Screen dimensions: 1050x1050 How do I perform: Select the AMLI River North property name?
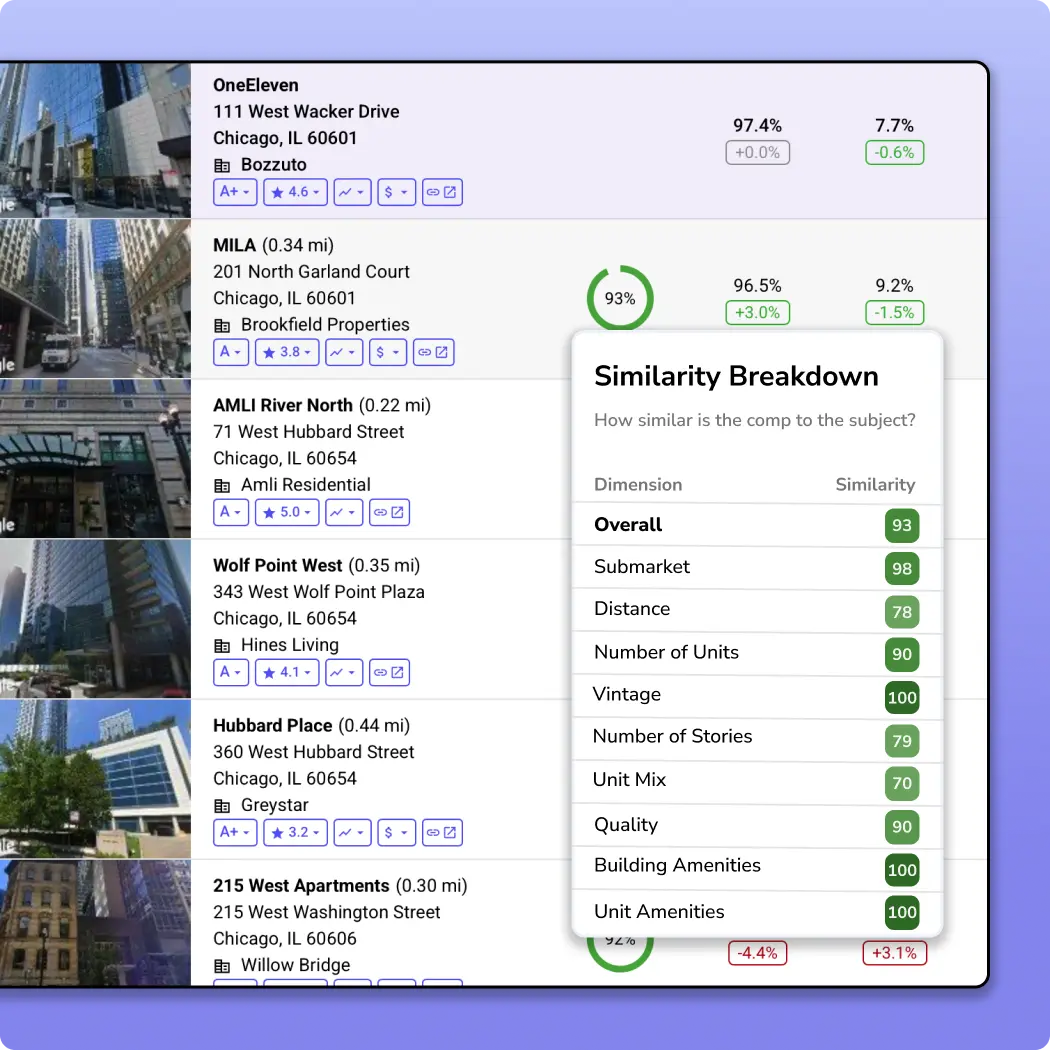[x=283, y=405]
